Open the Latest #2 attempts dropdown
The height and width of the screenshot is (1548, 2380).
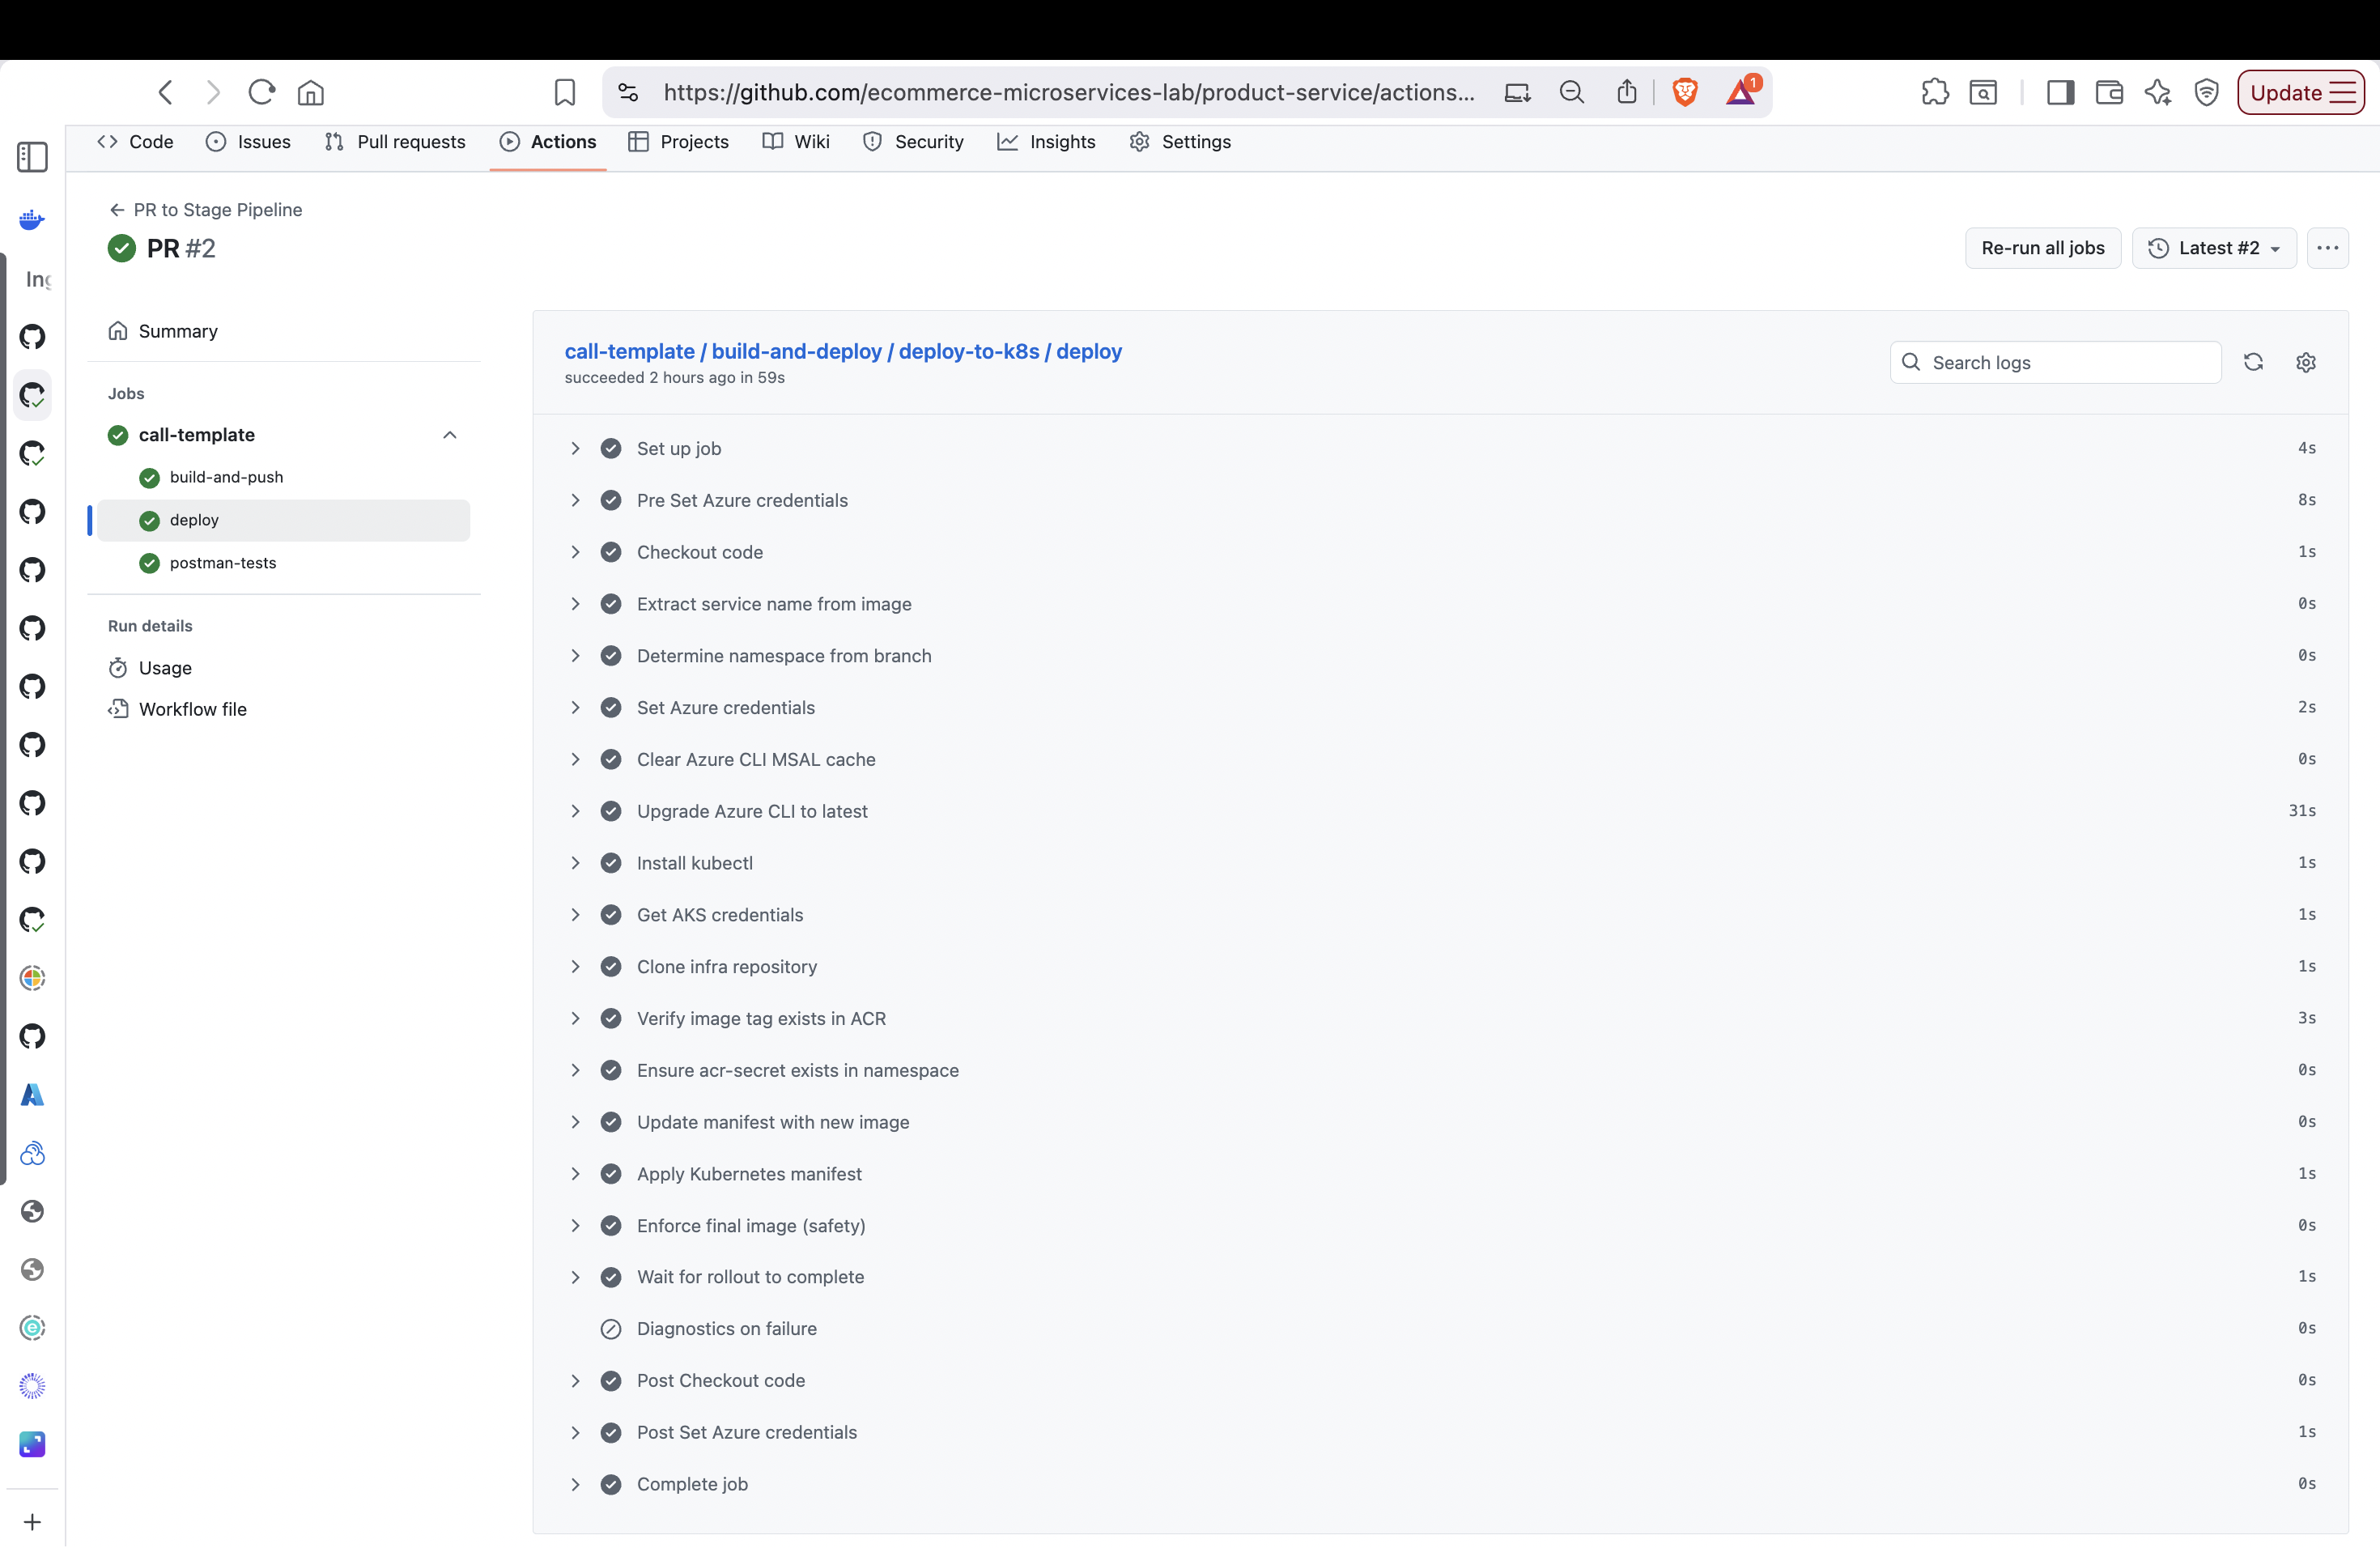(2213, 248)
